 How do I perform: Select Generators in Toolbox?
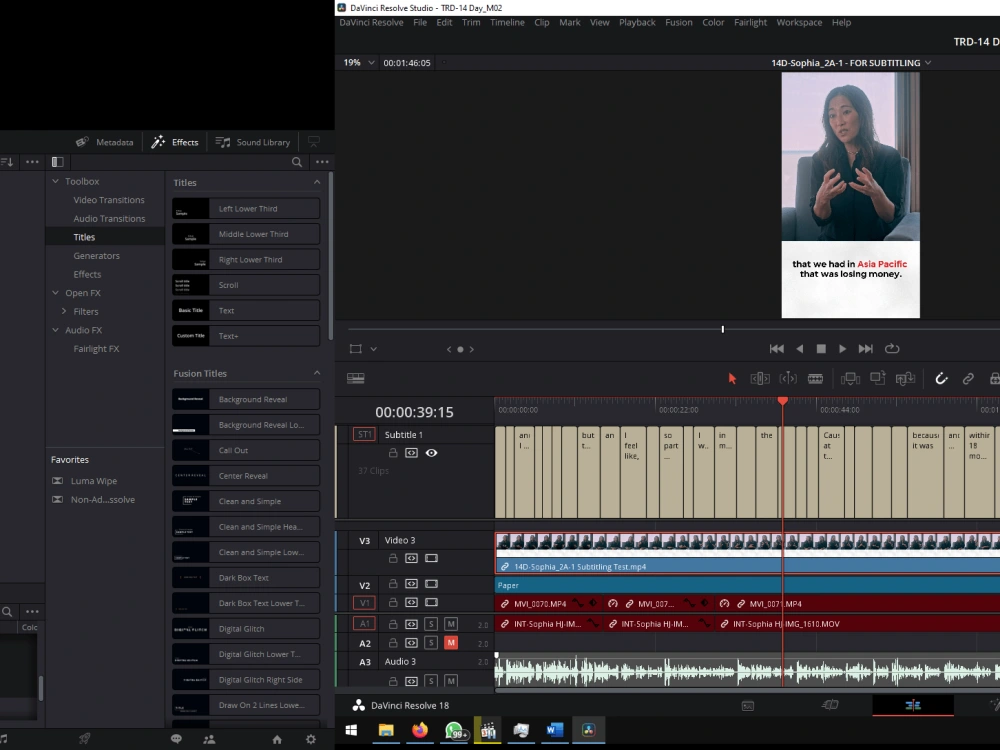(x=96, y=256)
